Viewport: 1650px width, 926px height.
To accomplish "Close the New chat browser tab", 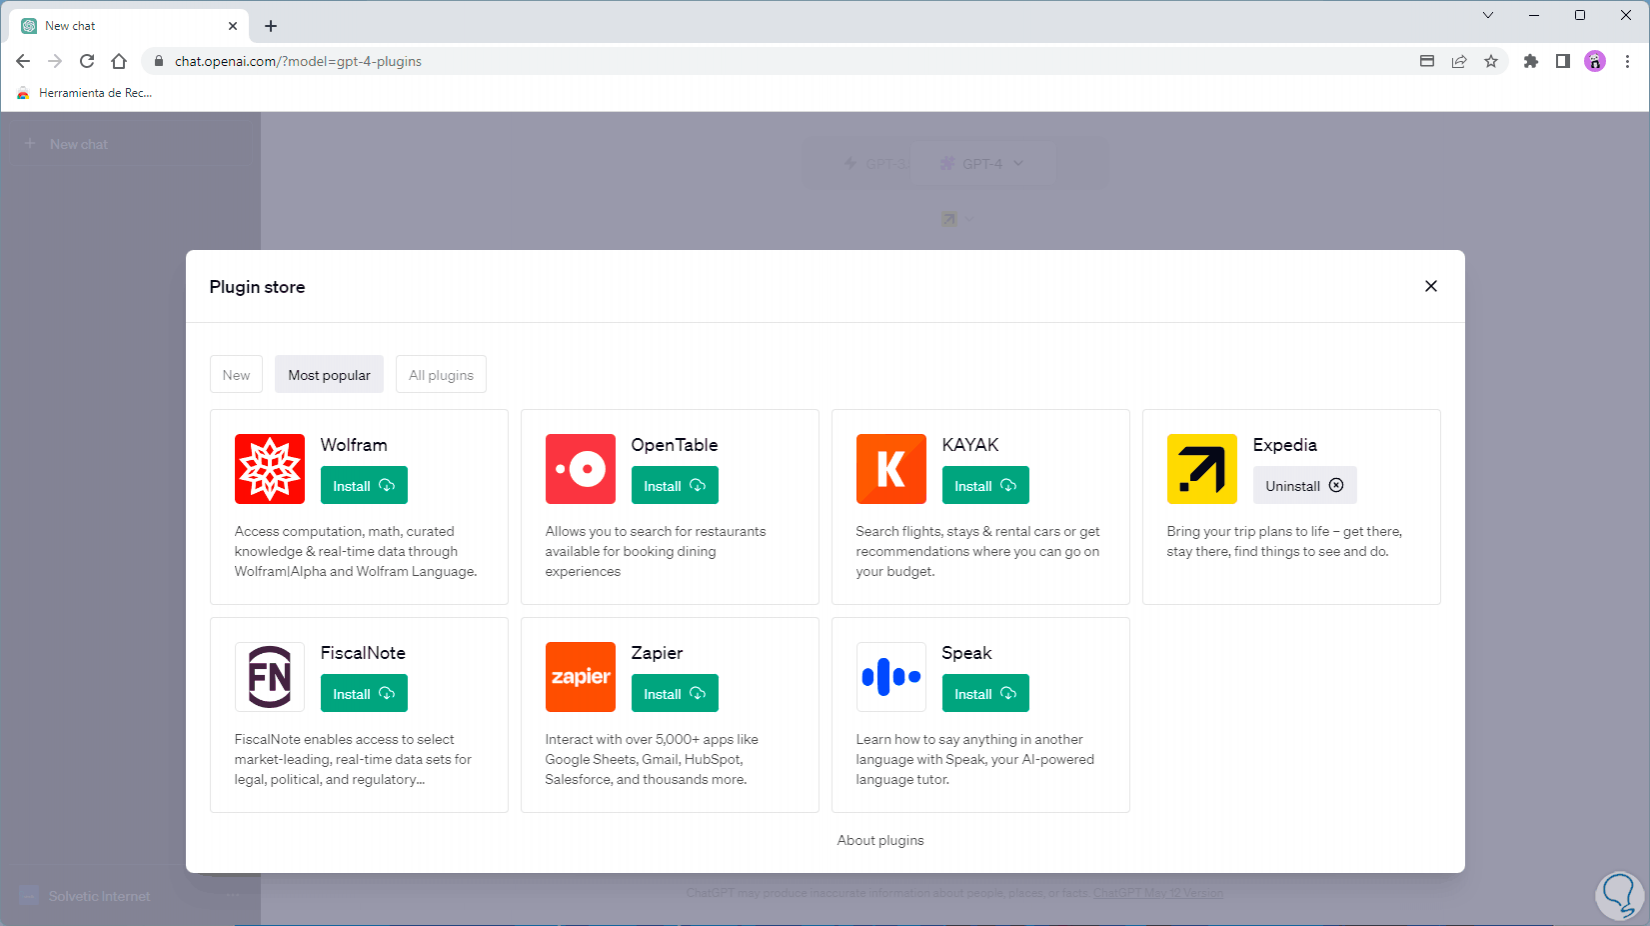I will click(x=233, y=26).
